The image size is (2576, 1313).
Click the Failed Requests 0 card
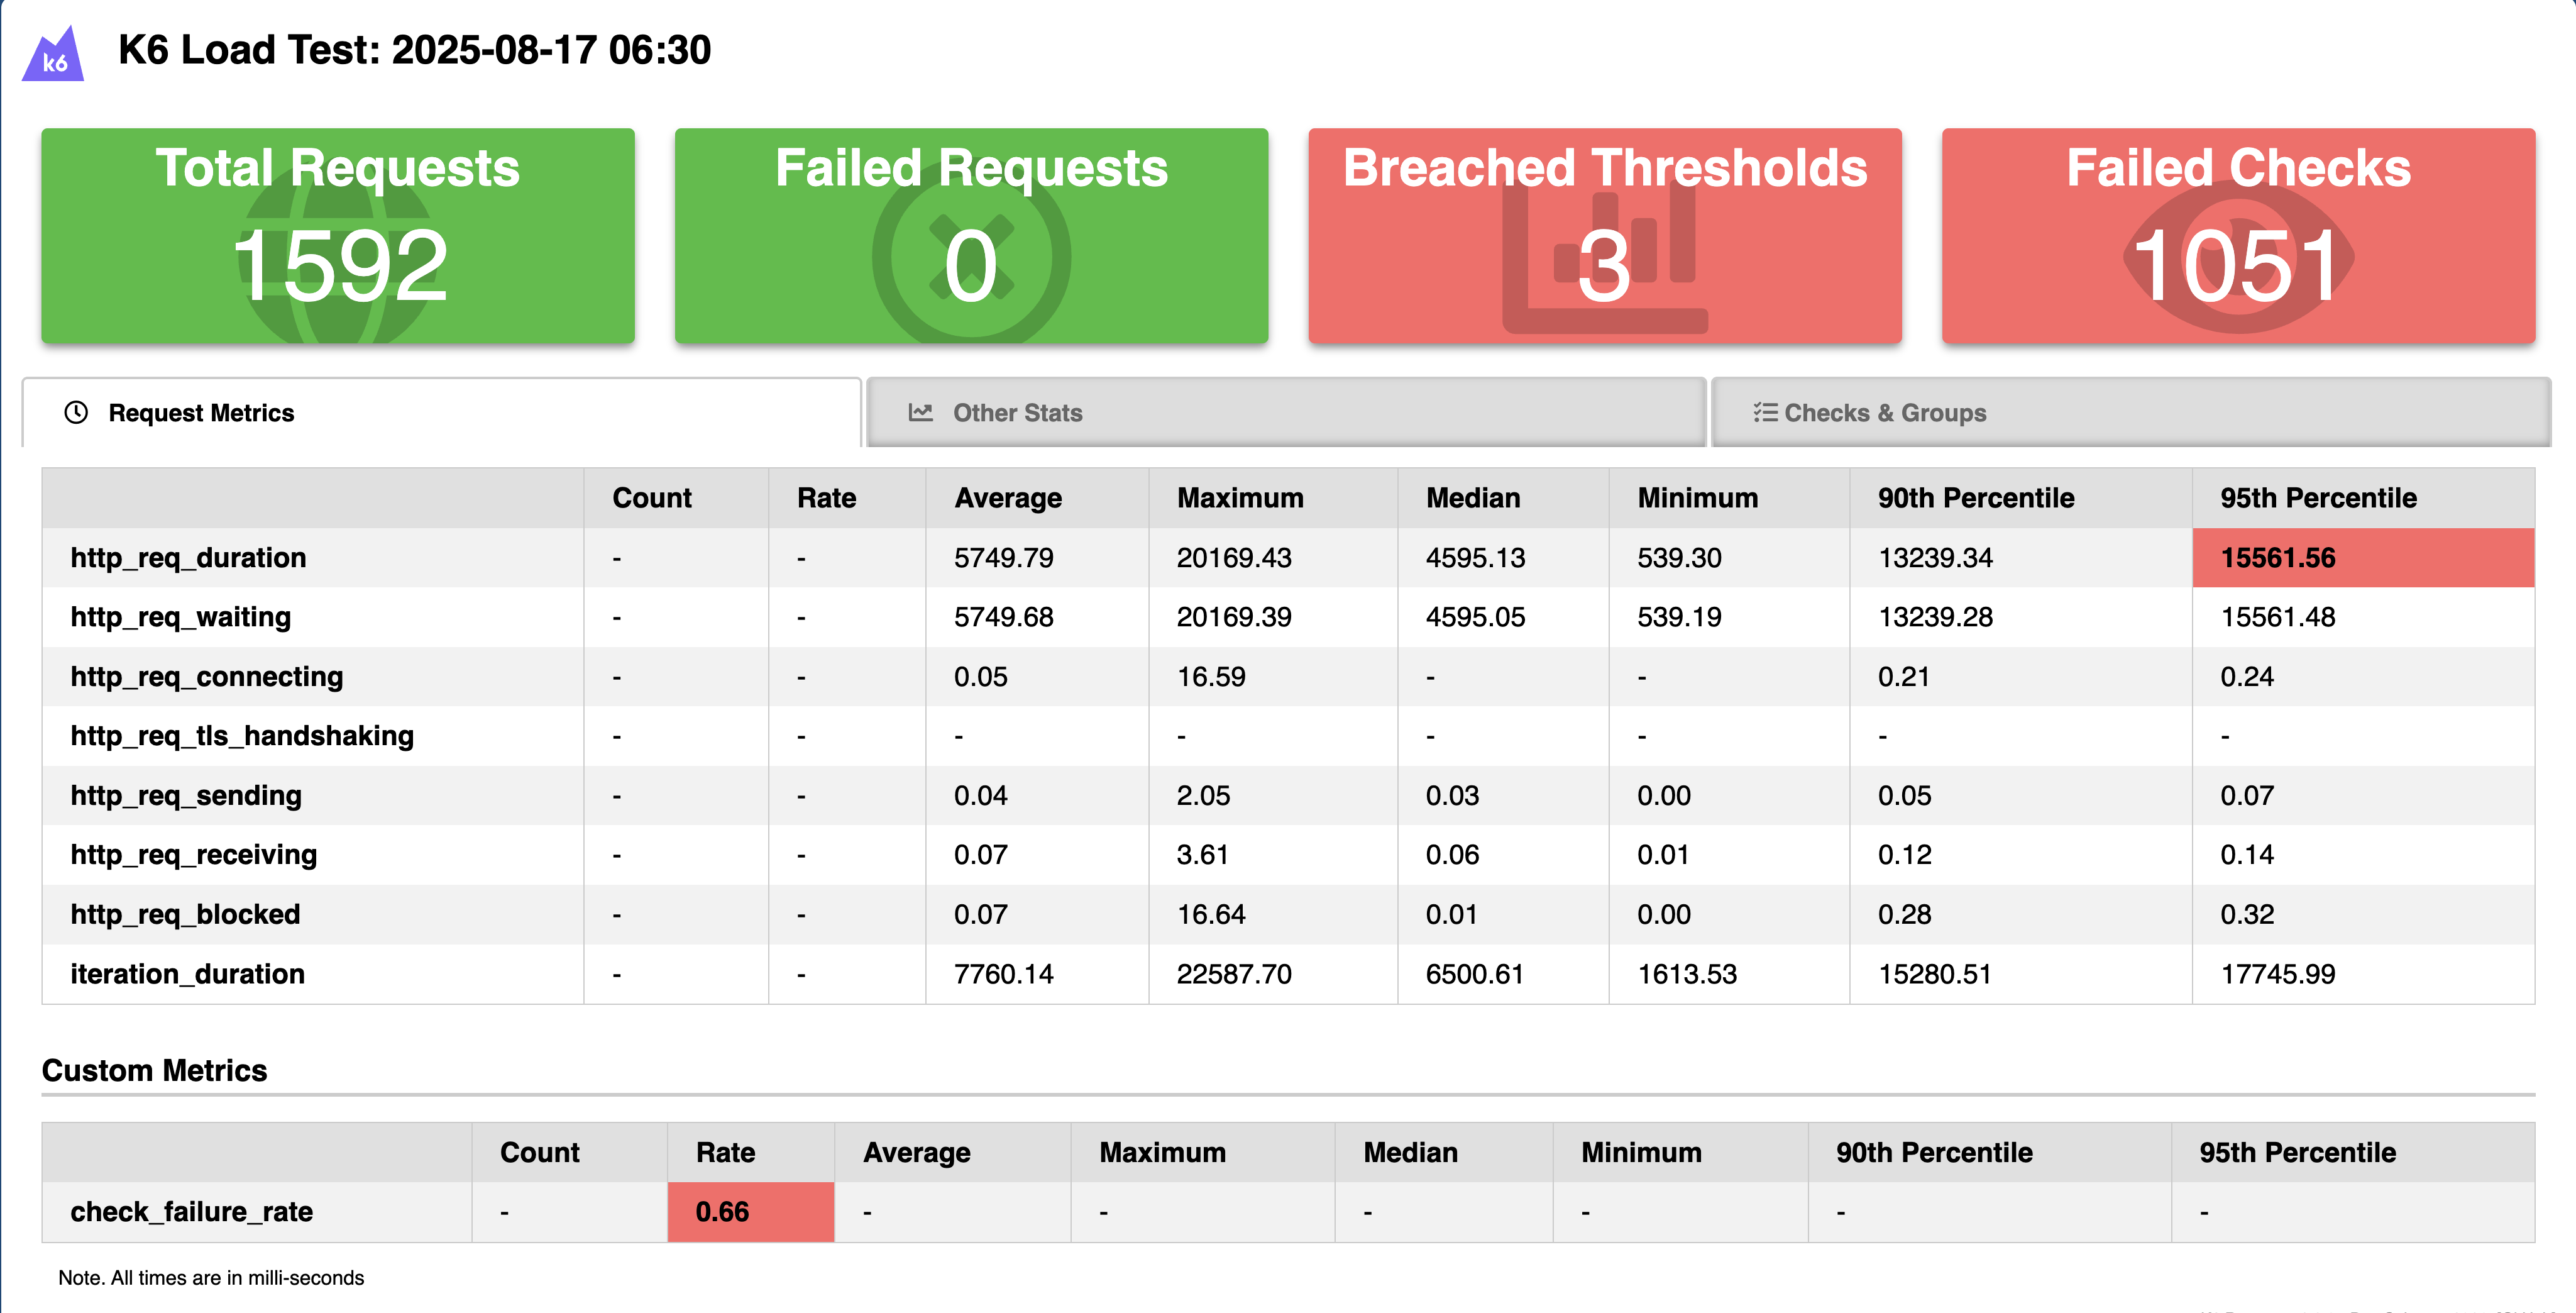(x=971, y=236)
